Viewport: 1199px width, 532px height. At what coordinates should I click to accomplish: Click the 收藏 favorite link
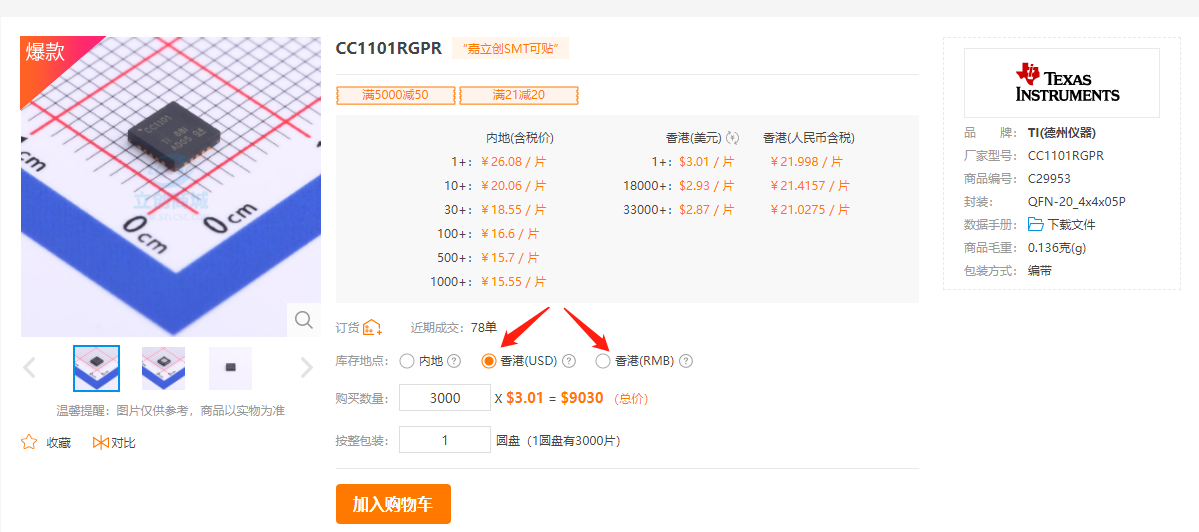pyautogui.click(x=58, y=443)
